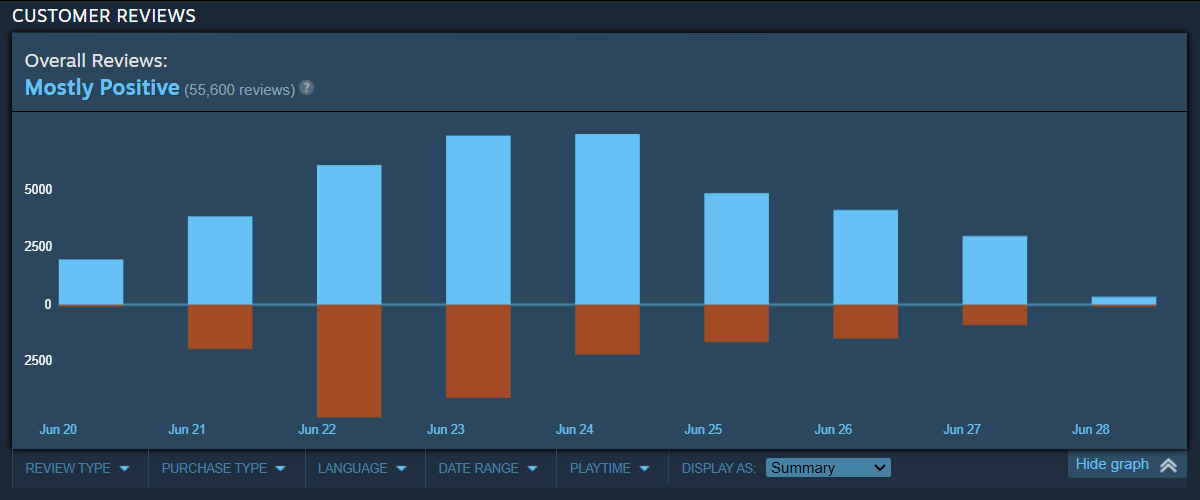Select the Jun 22 negative orange bar
This screenshot has height=500, width=1200.
(349, 361)
